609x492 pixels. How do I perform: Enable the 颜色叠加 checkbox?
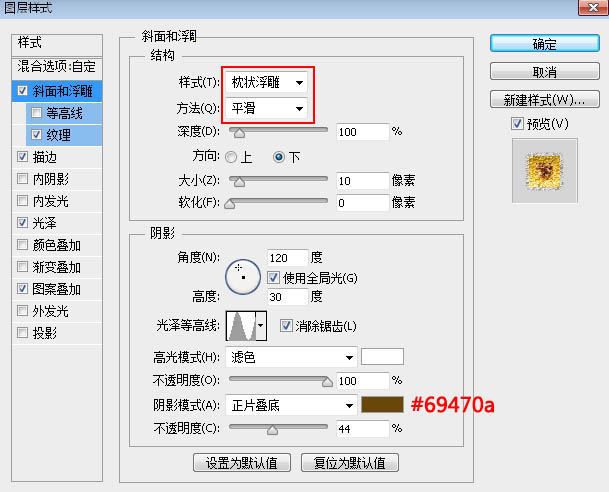[23, 245]
